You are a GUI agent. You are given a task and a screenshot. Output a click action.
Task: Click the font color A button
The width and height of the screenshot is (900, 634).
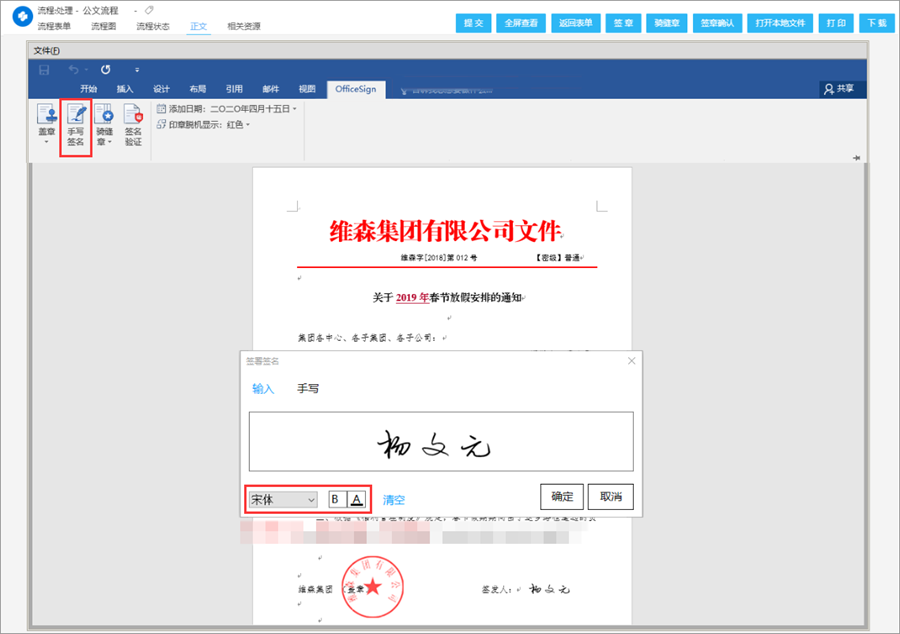pyautogui.click(x=356, y=499)
